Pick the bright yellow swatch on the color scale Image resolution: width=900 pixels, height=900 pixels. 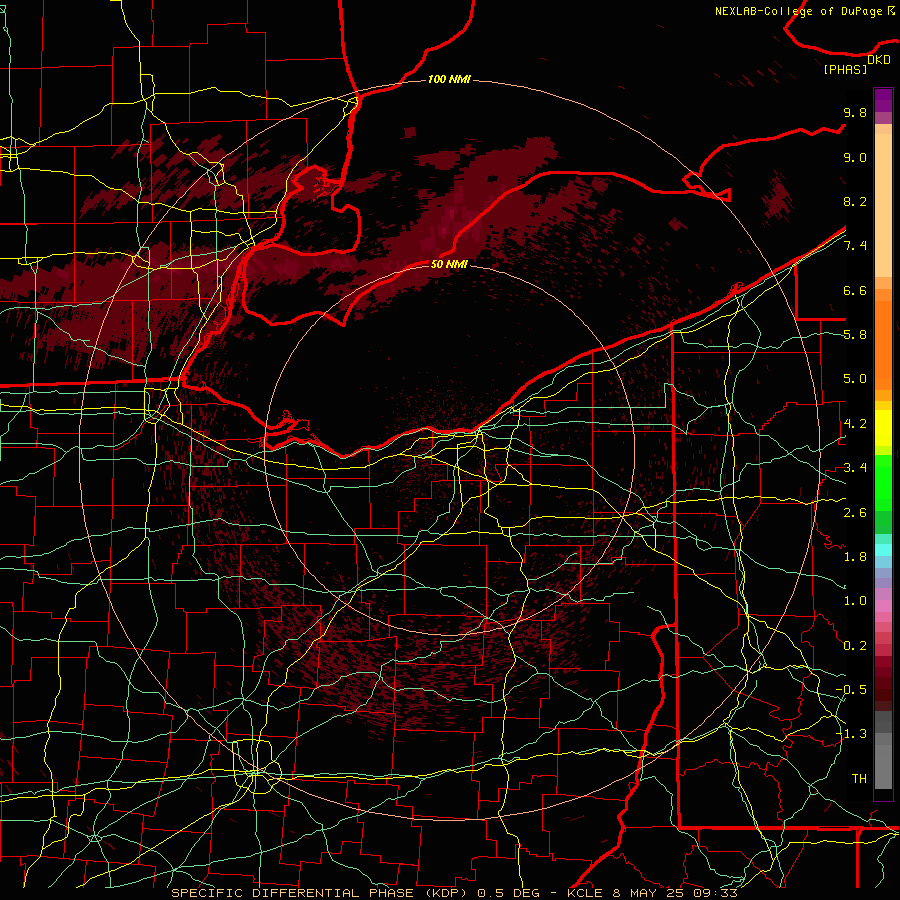883,428
